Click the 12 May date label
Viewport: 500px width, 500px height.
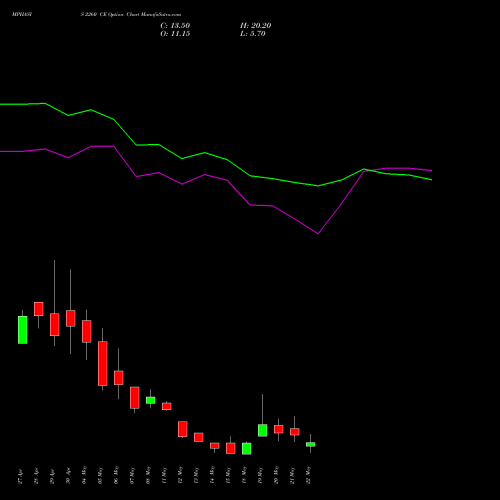(x=180, y=475)
